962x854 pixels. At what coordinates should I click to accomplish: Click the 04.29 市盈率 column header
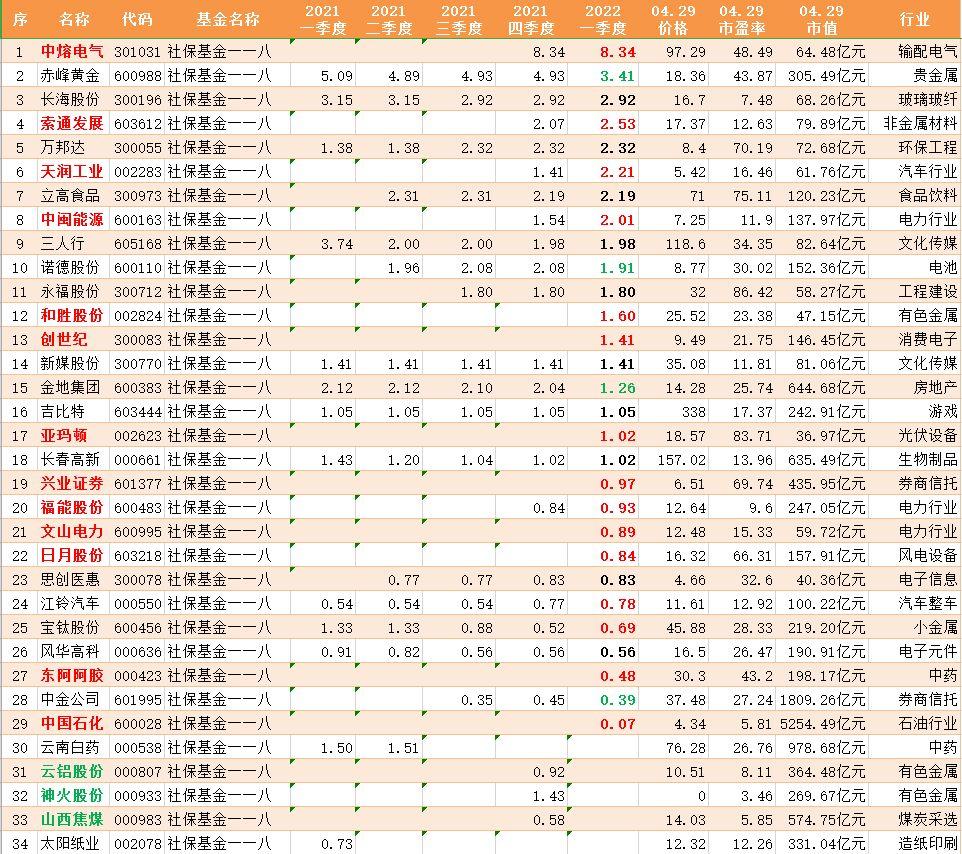[x=741, y=20]
